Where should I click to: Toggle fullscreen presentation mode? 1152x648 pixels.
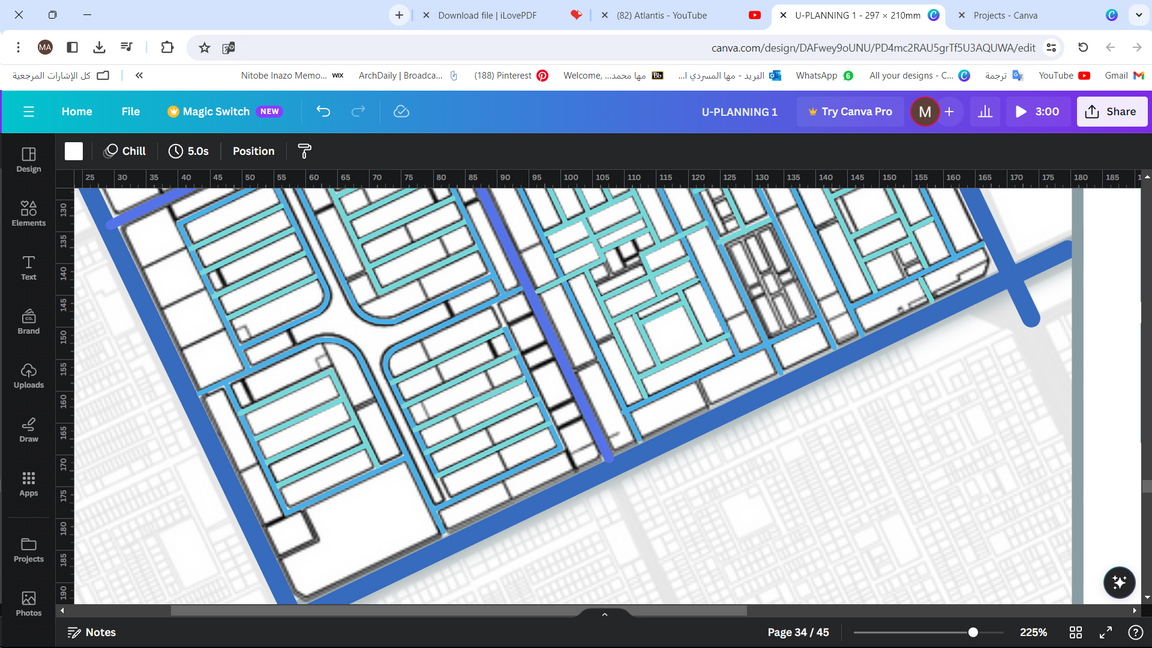click(x=1106, y=632)
